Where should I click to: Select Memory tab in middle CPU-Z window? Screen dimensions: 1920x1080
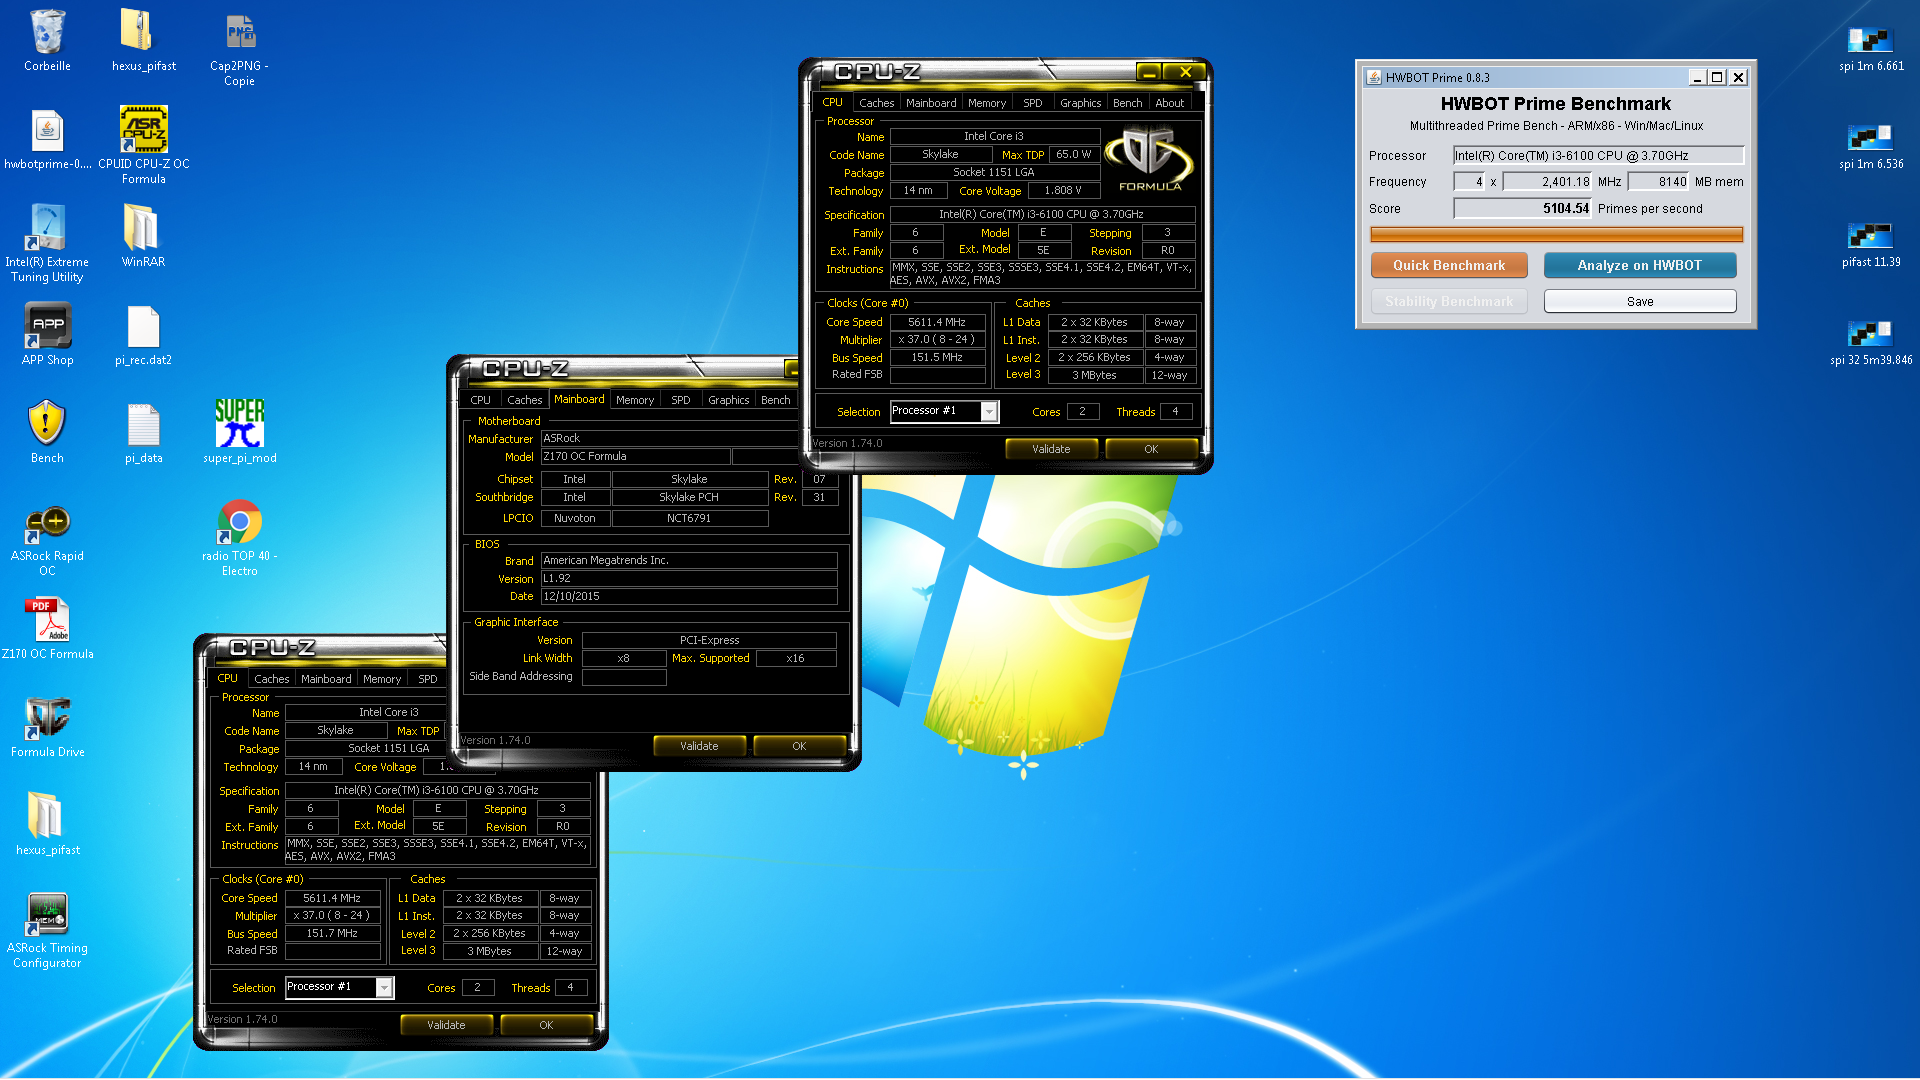(635, 400)
